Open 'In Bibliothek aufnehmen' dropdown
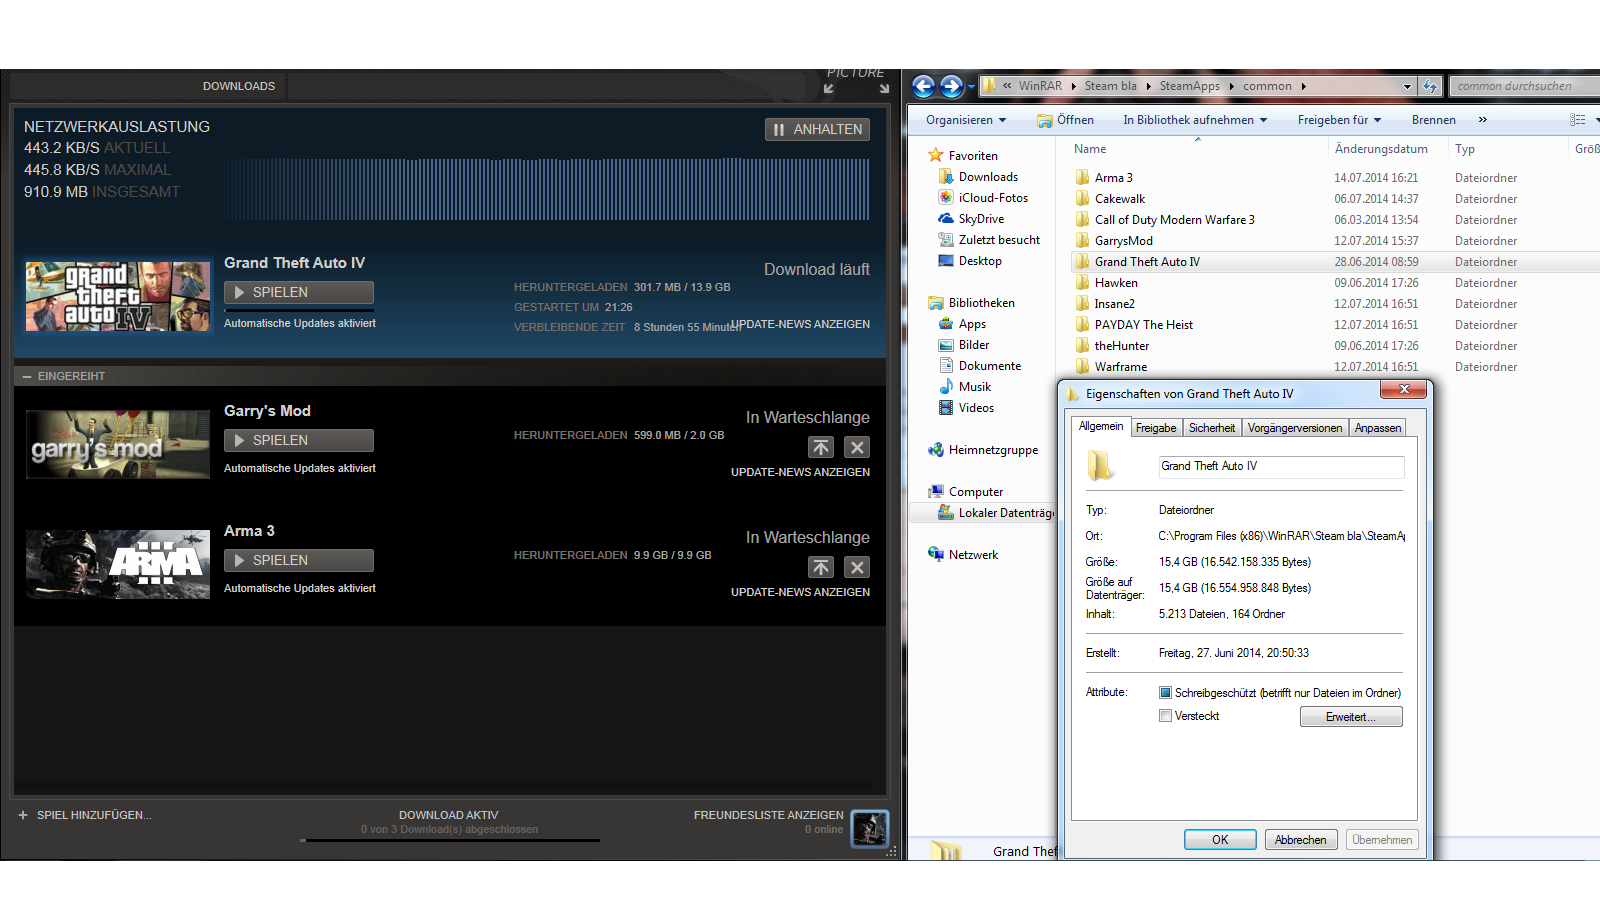 (x=1195, y=120)
